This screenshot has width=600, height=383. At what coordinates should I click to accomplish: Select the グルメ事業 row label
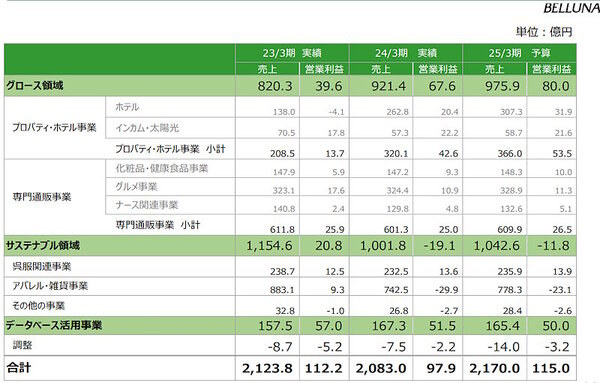tap(136, 187)
